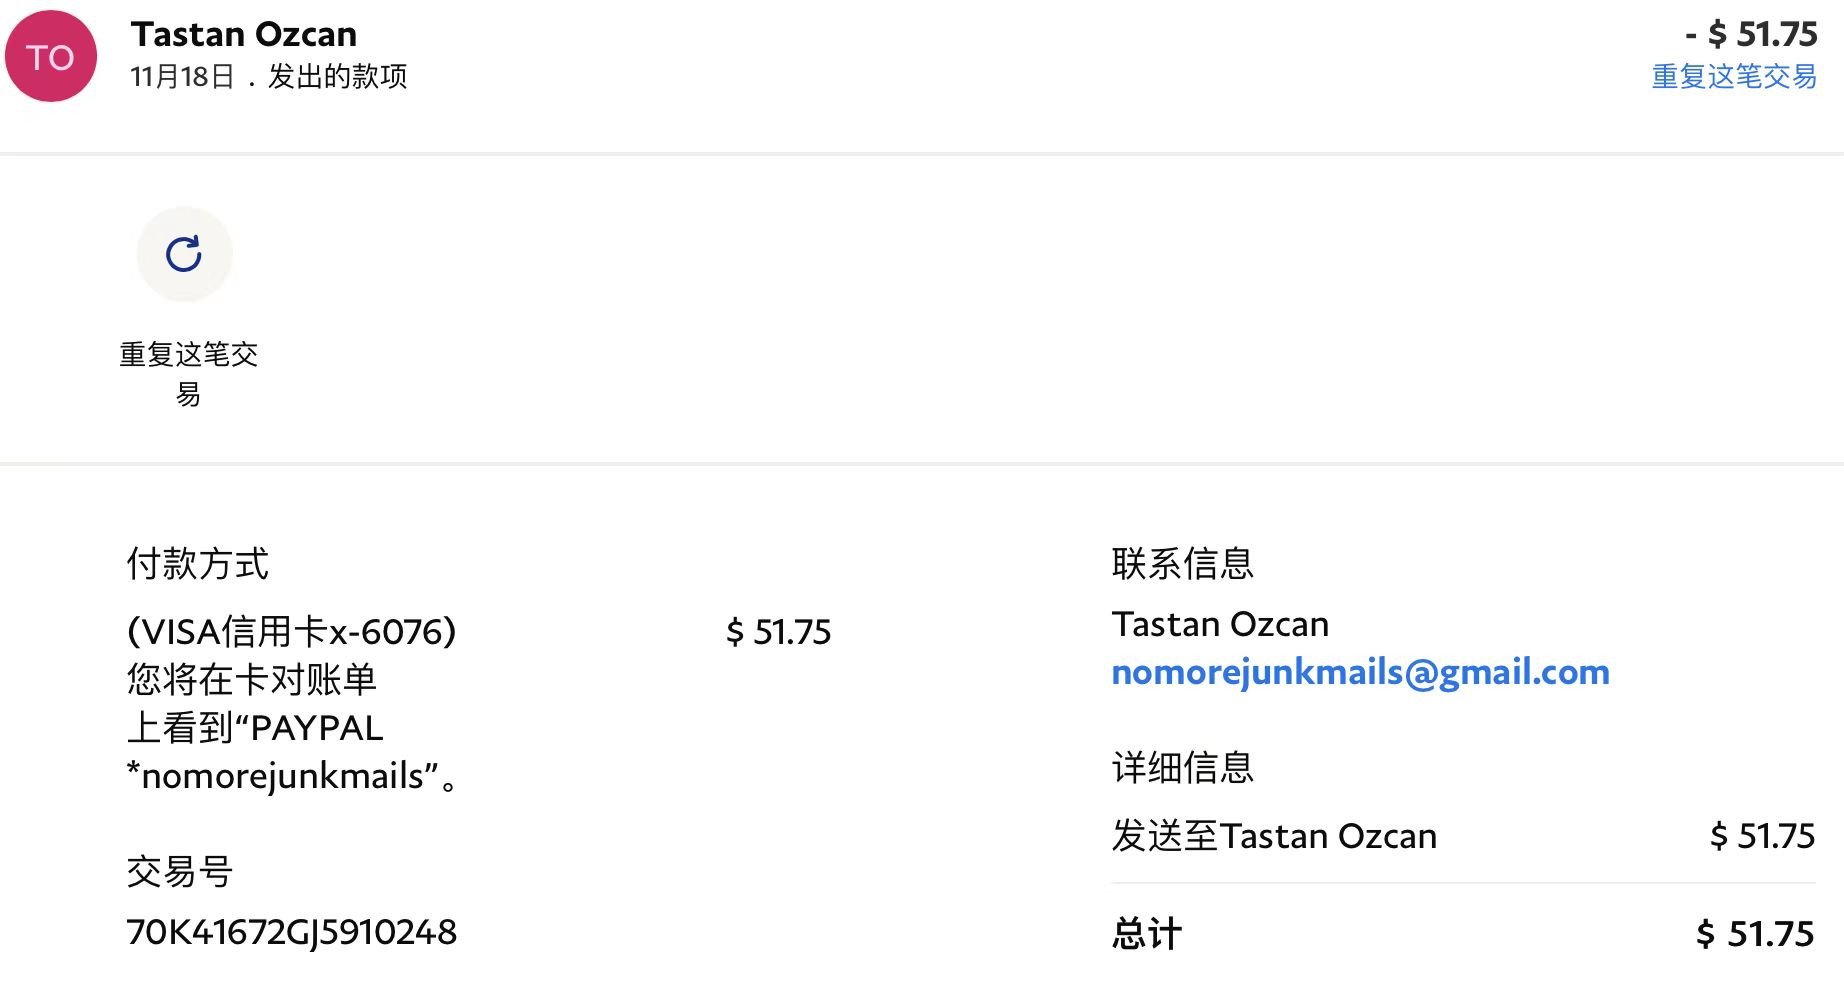Viewport: 1844px width, 990px height.
Task: Click the - $ 51.75 amount in header
Action: coord(1751,34)
